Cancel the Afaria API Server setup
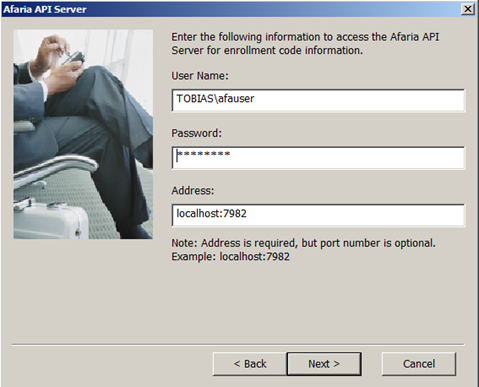 (419, 364)
